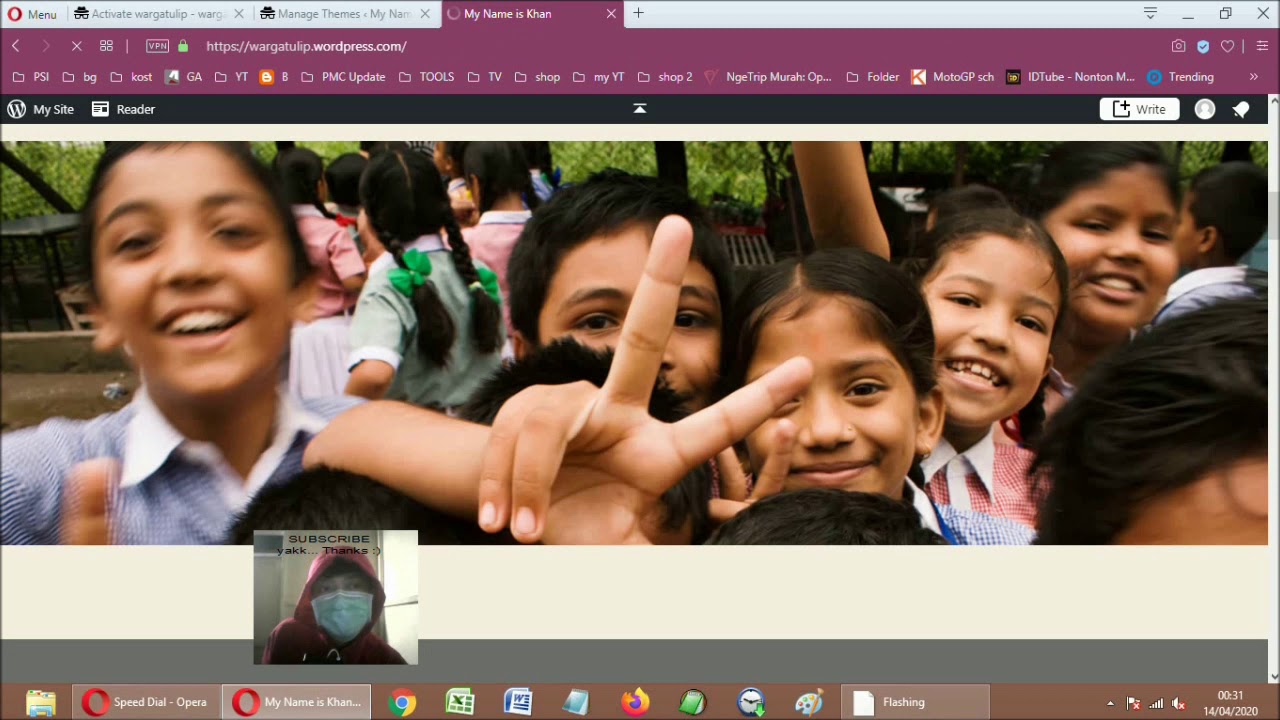
Task: Open the GA bookmark
Action: pyautogui.click(x=184, y=77)
